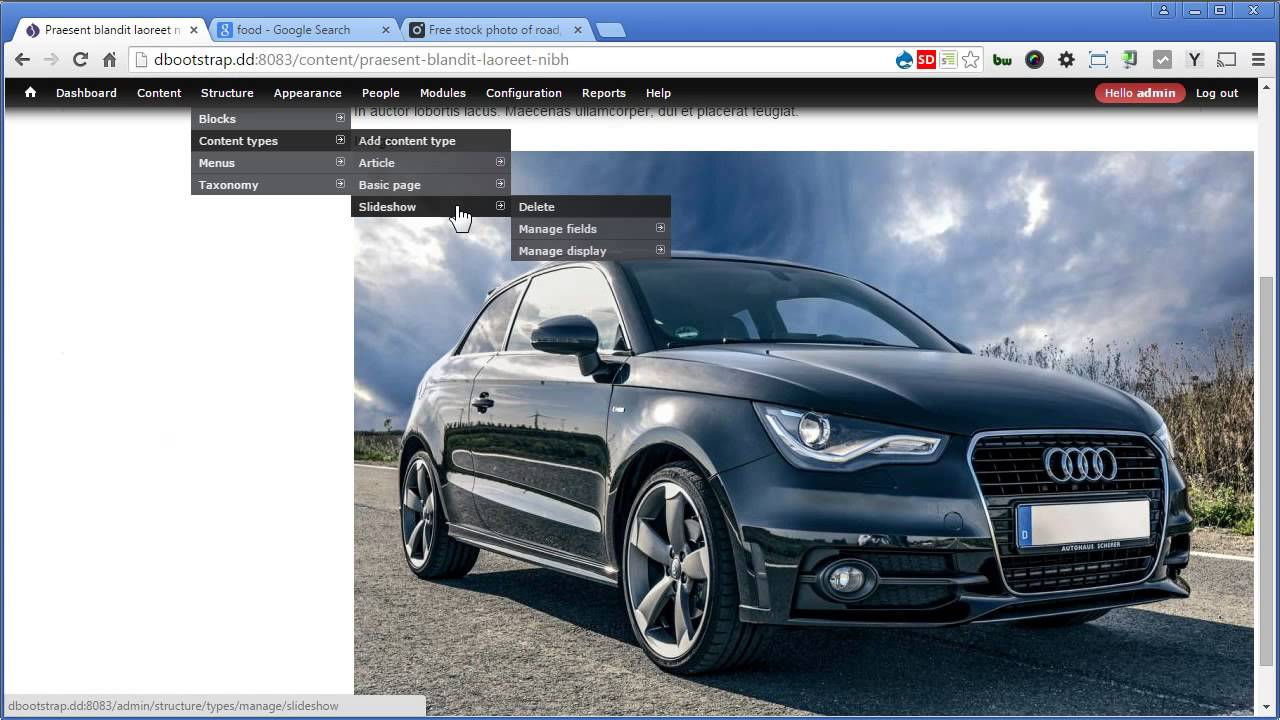The image size is (1280, 720).
Task: Open the Dashboard admin menu
Action: 86,93
